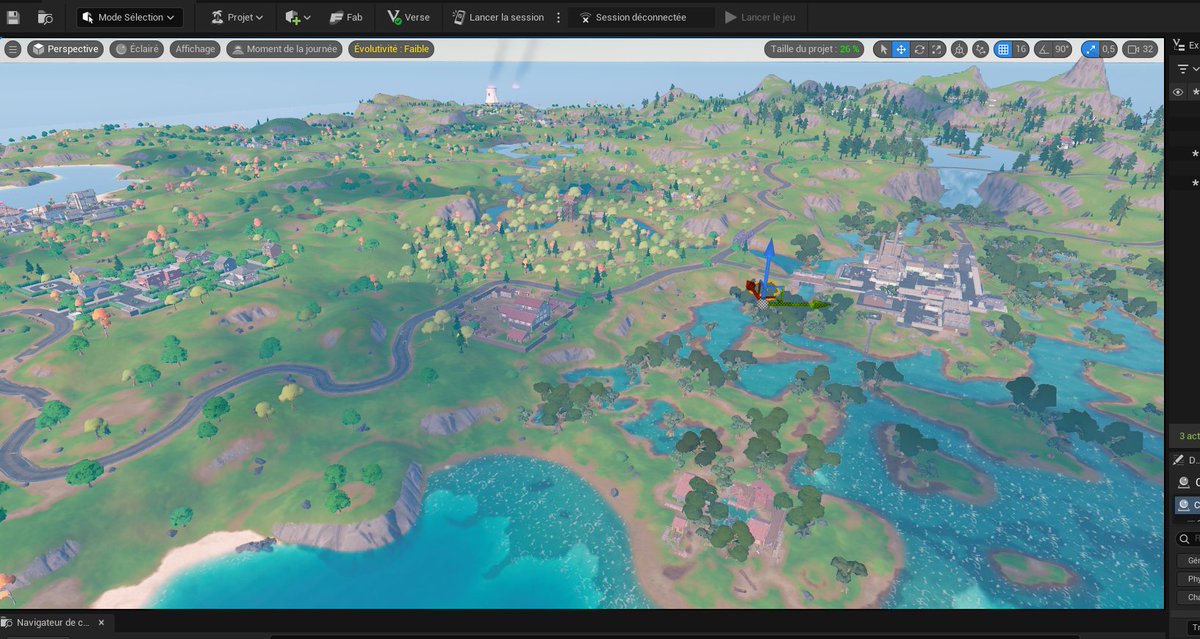Click the Outliner panel Verse icon tab
This screenshot has width=1200, height=639.
(1181, 45)
